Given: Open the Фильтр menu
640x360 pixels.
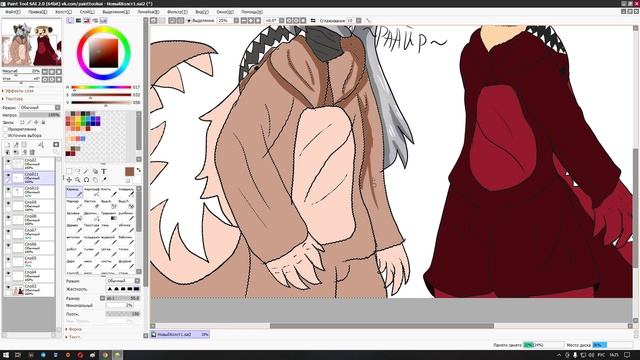Looking at the screenshot, I should coord(178,12).
